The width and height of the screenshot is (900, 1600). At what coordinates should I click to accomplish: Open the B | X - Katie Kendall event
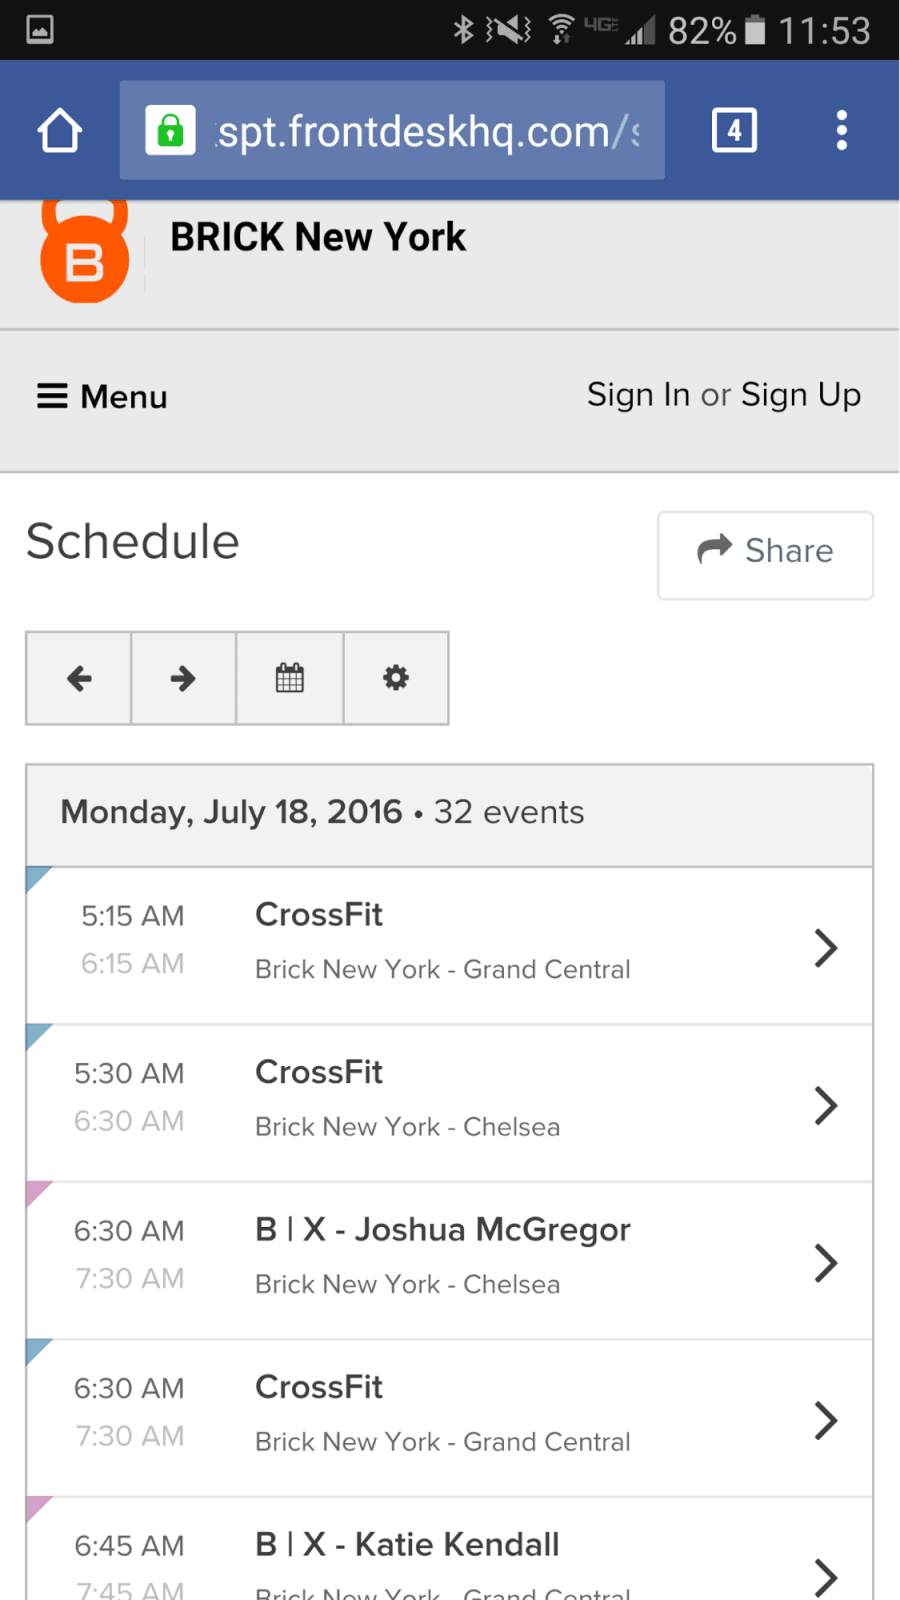pos(449,1549)
